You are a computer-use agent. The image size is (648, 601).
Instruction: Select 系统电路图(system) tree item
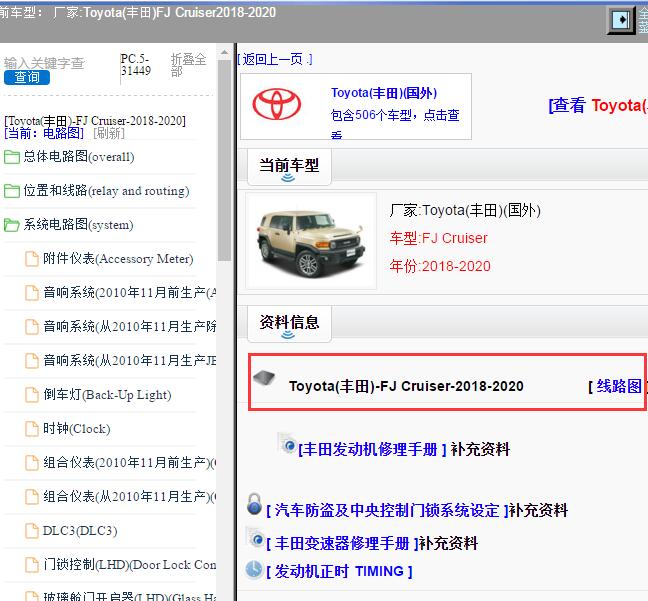coord(78,224)
